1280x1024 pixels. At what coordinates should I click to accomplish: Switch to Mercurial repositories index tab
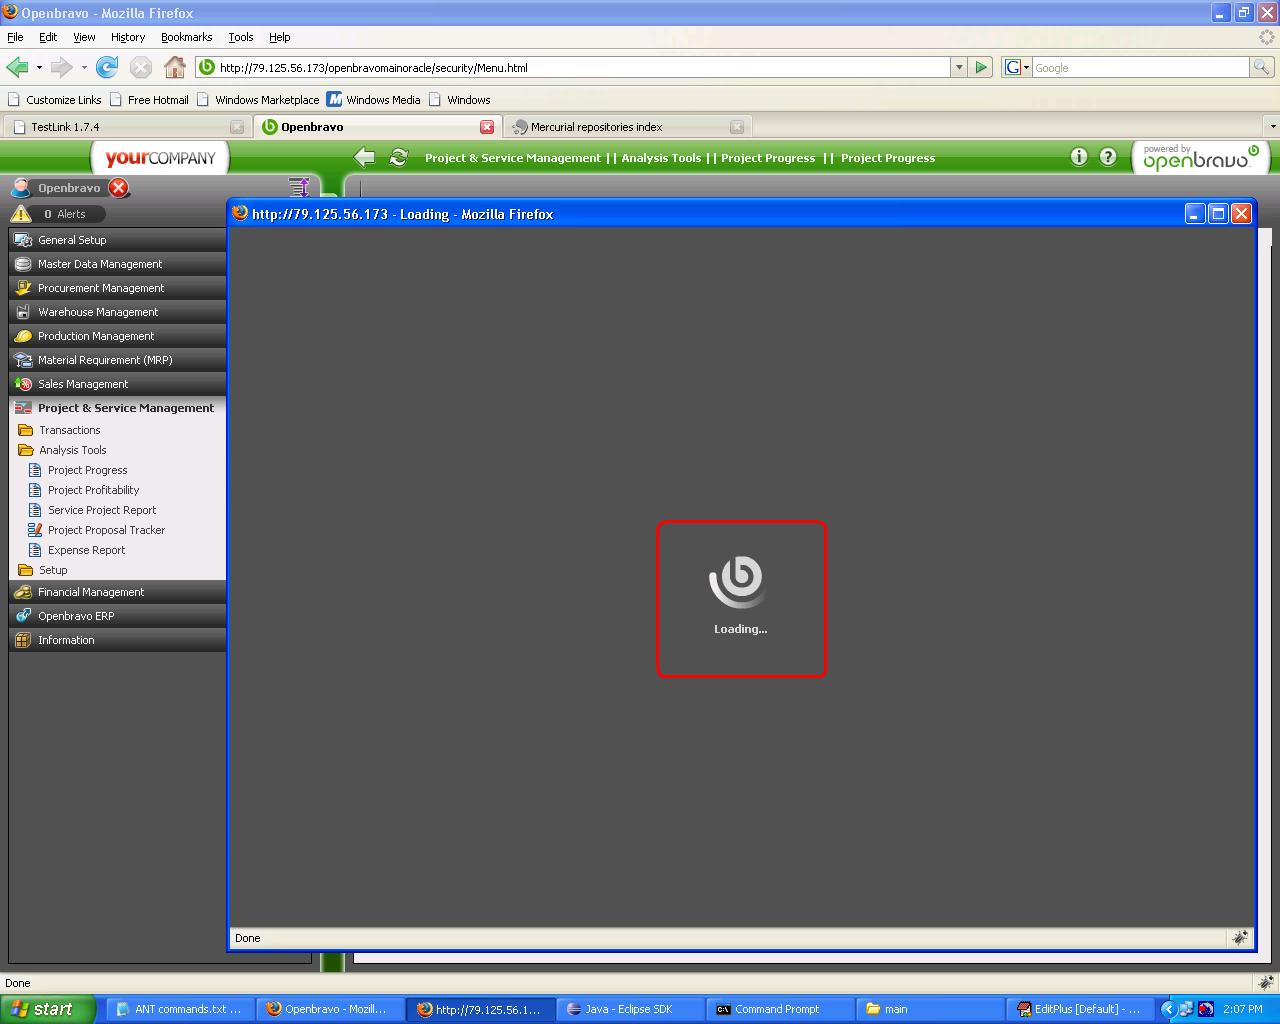[628, 127]
